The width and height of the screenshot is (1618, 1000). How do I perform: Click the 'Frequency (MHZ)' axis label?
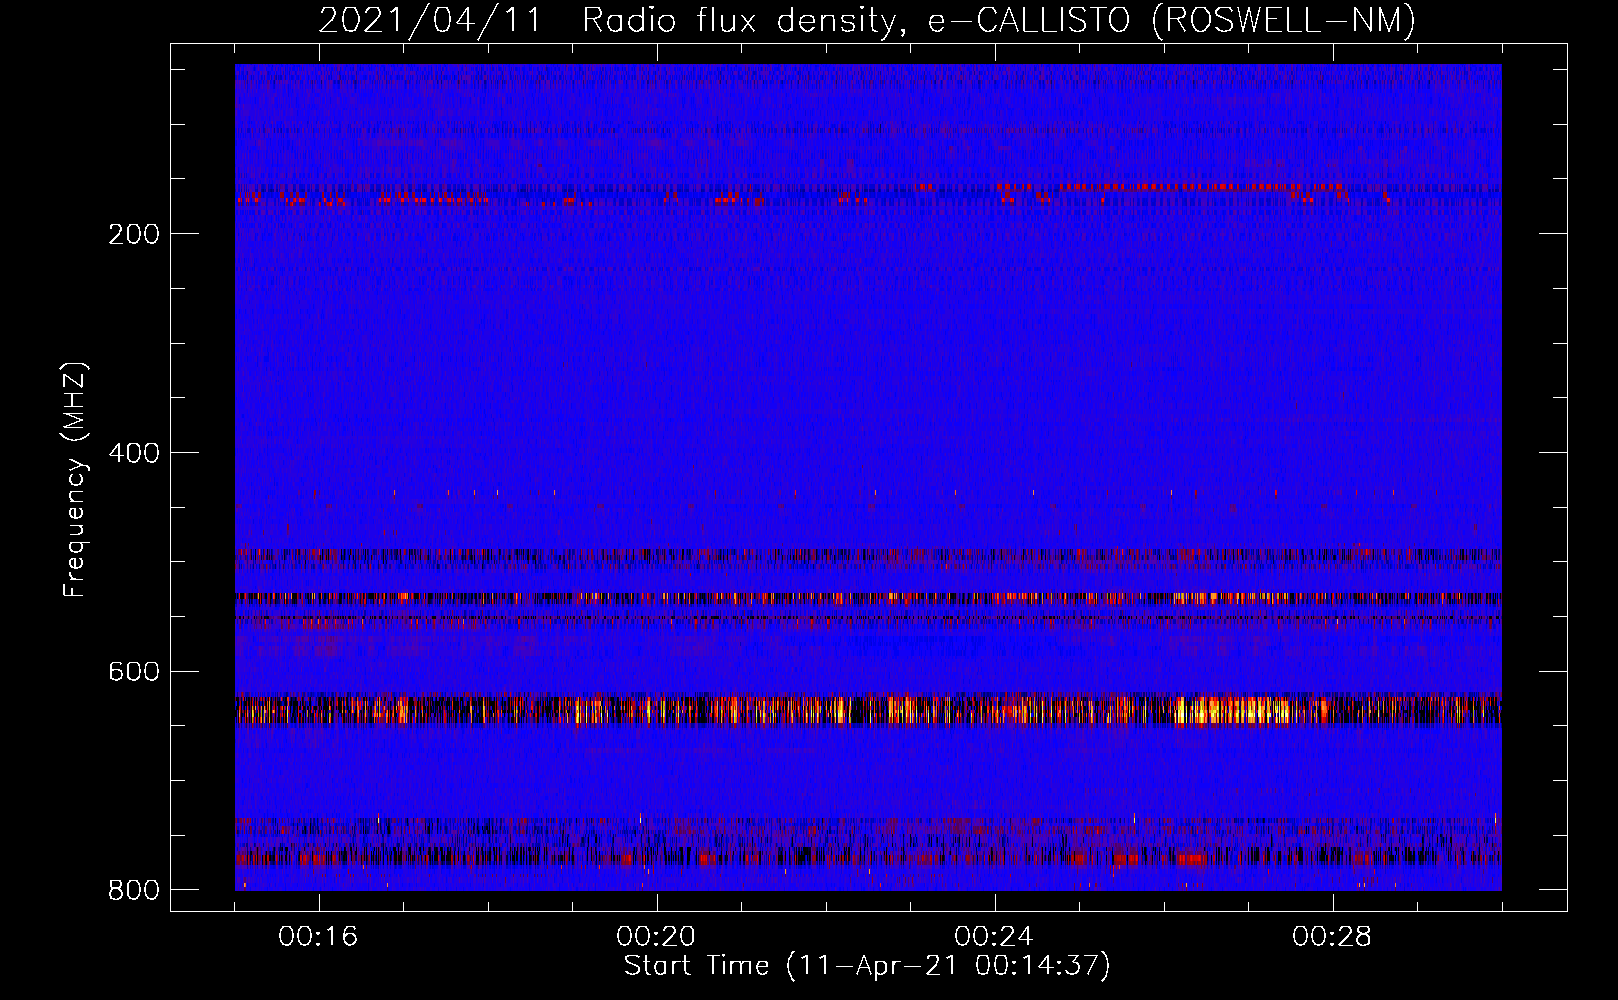76,480
